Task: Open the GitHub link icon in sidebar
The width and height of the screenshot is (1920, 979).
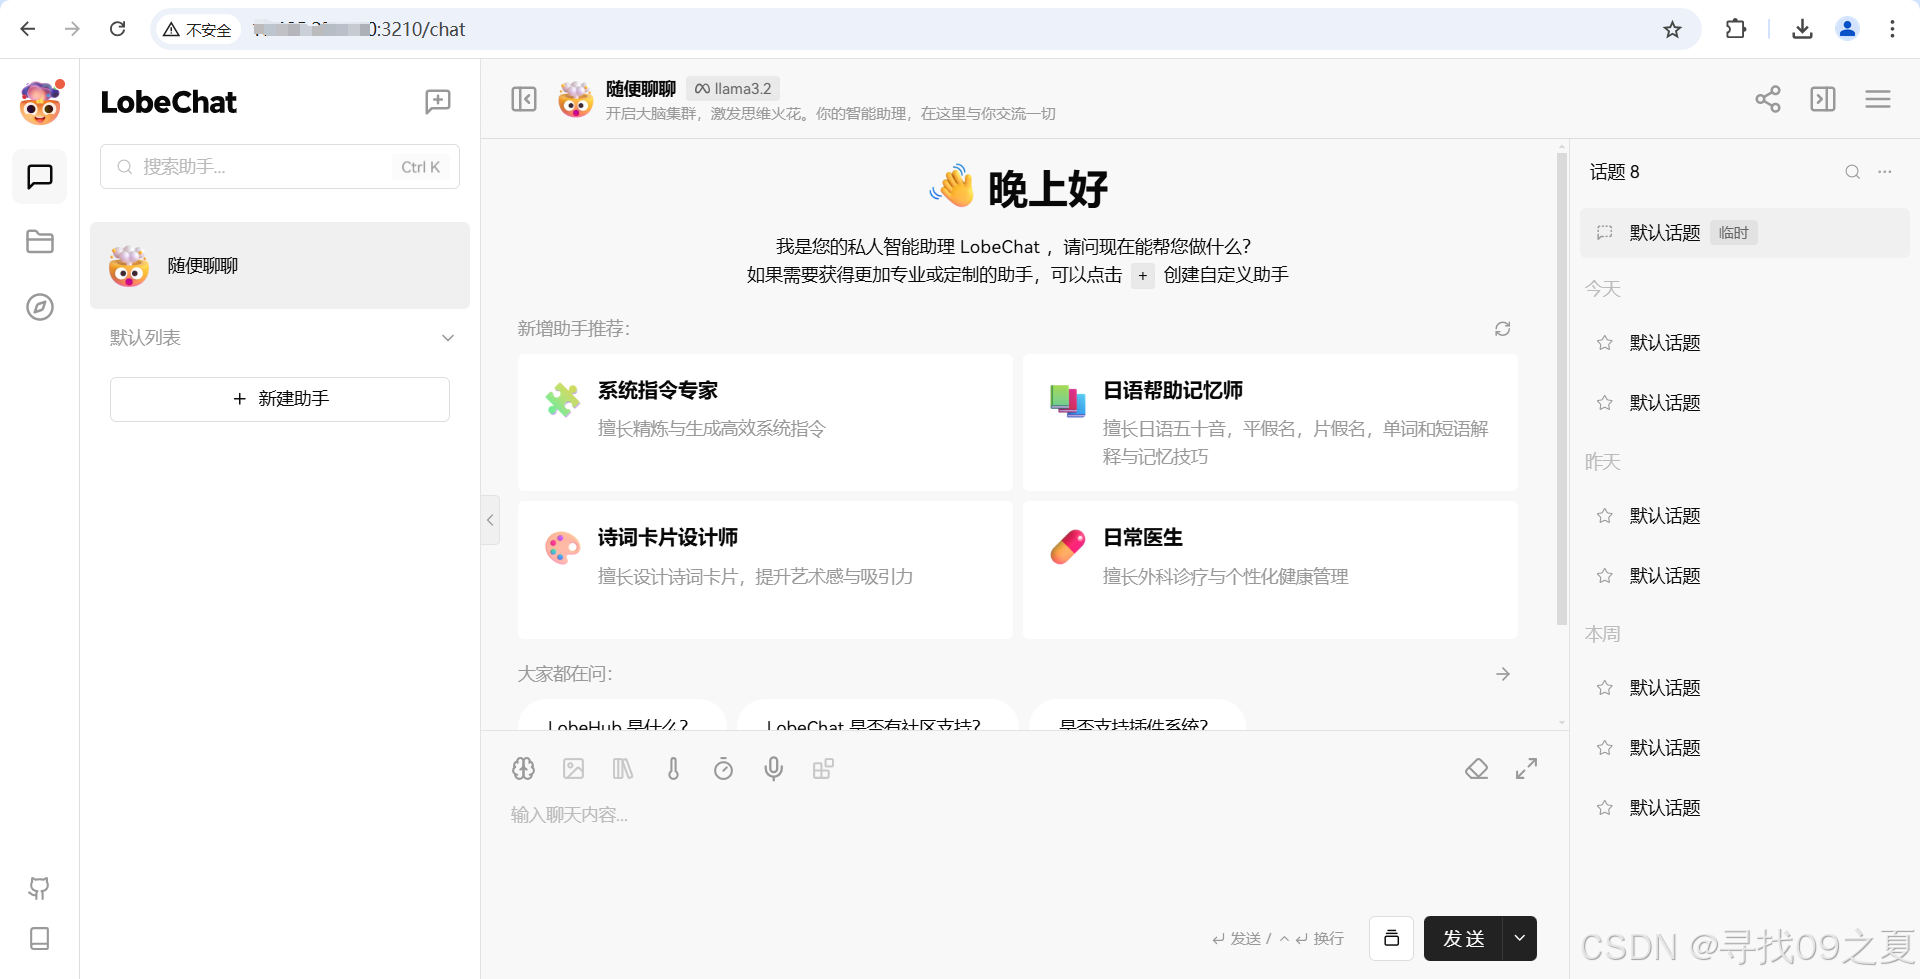Action: (40, 888)
